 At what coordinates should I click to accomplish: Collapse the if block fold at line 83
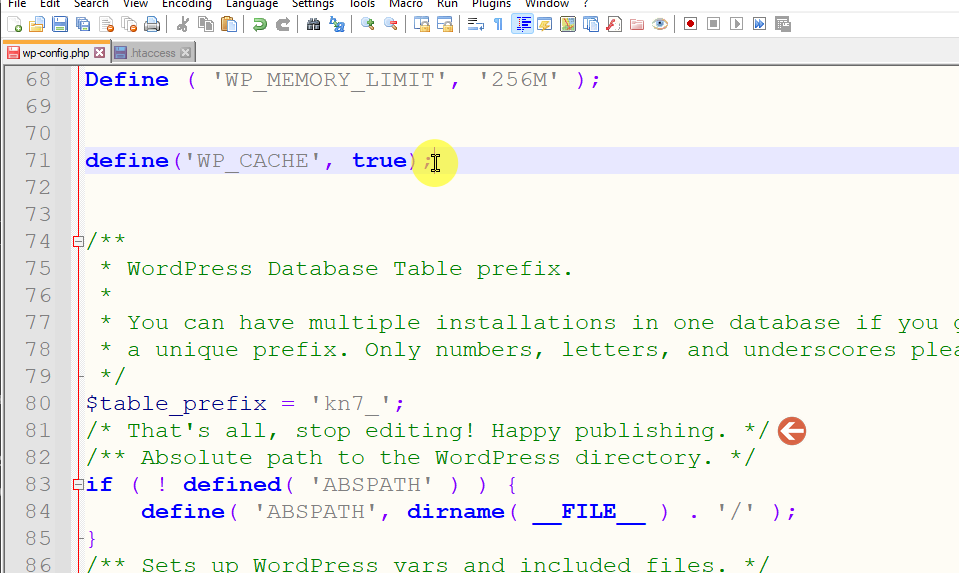click(78, 485)
